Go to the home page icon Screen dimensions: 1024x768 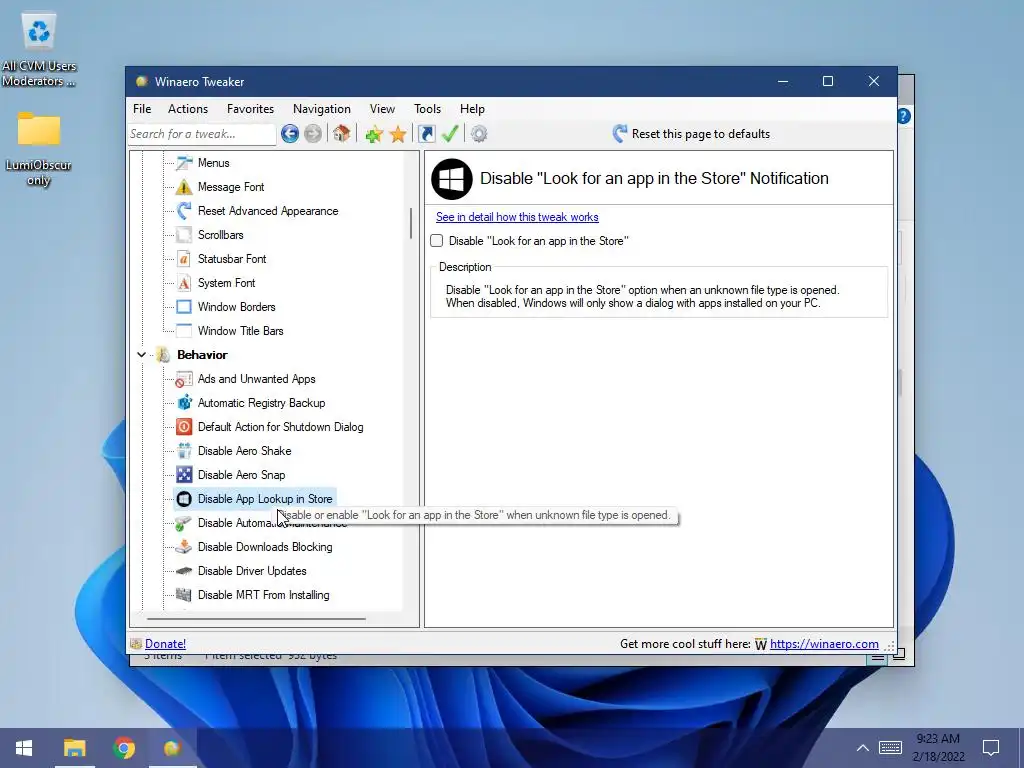(342, 134)
